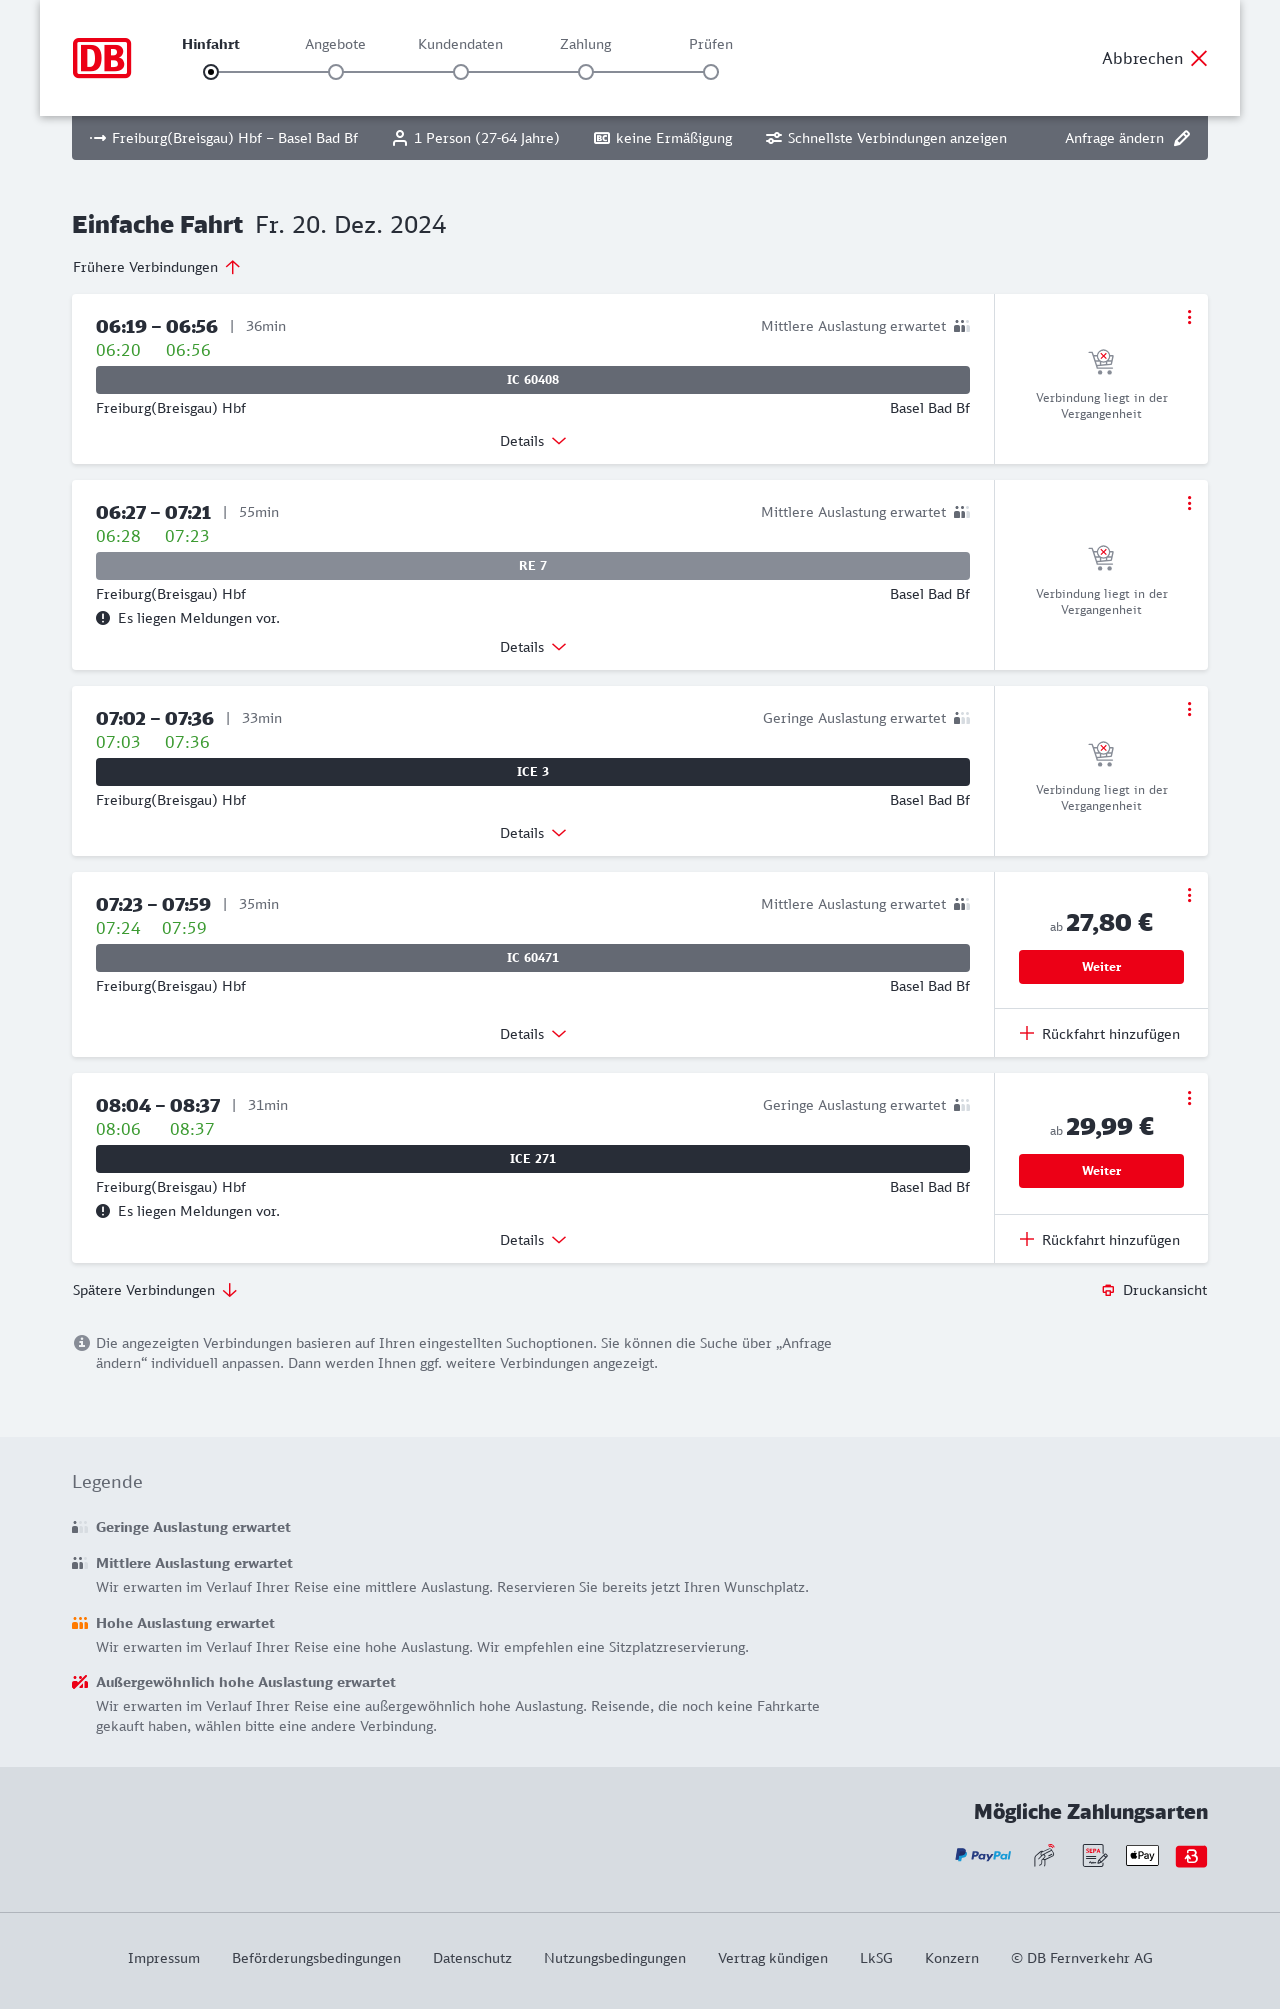
Task: Load Spätere Verbindungen
Action: (x=154, y=1290)
